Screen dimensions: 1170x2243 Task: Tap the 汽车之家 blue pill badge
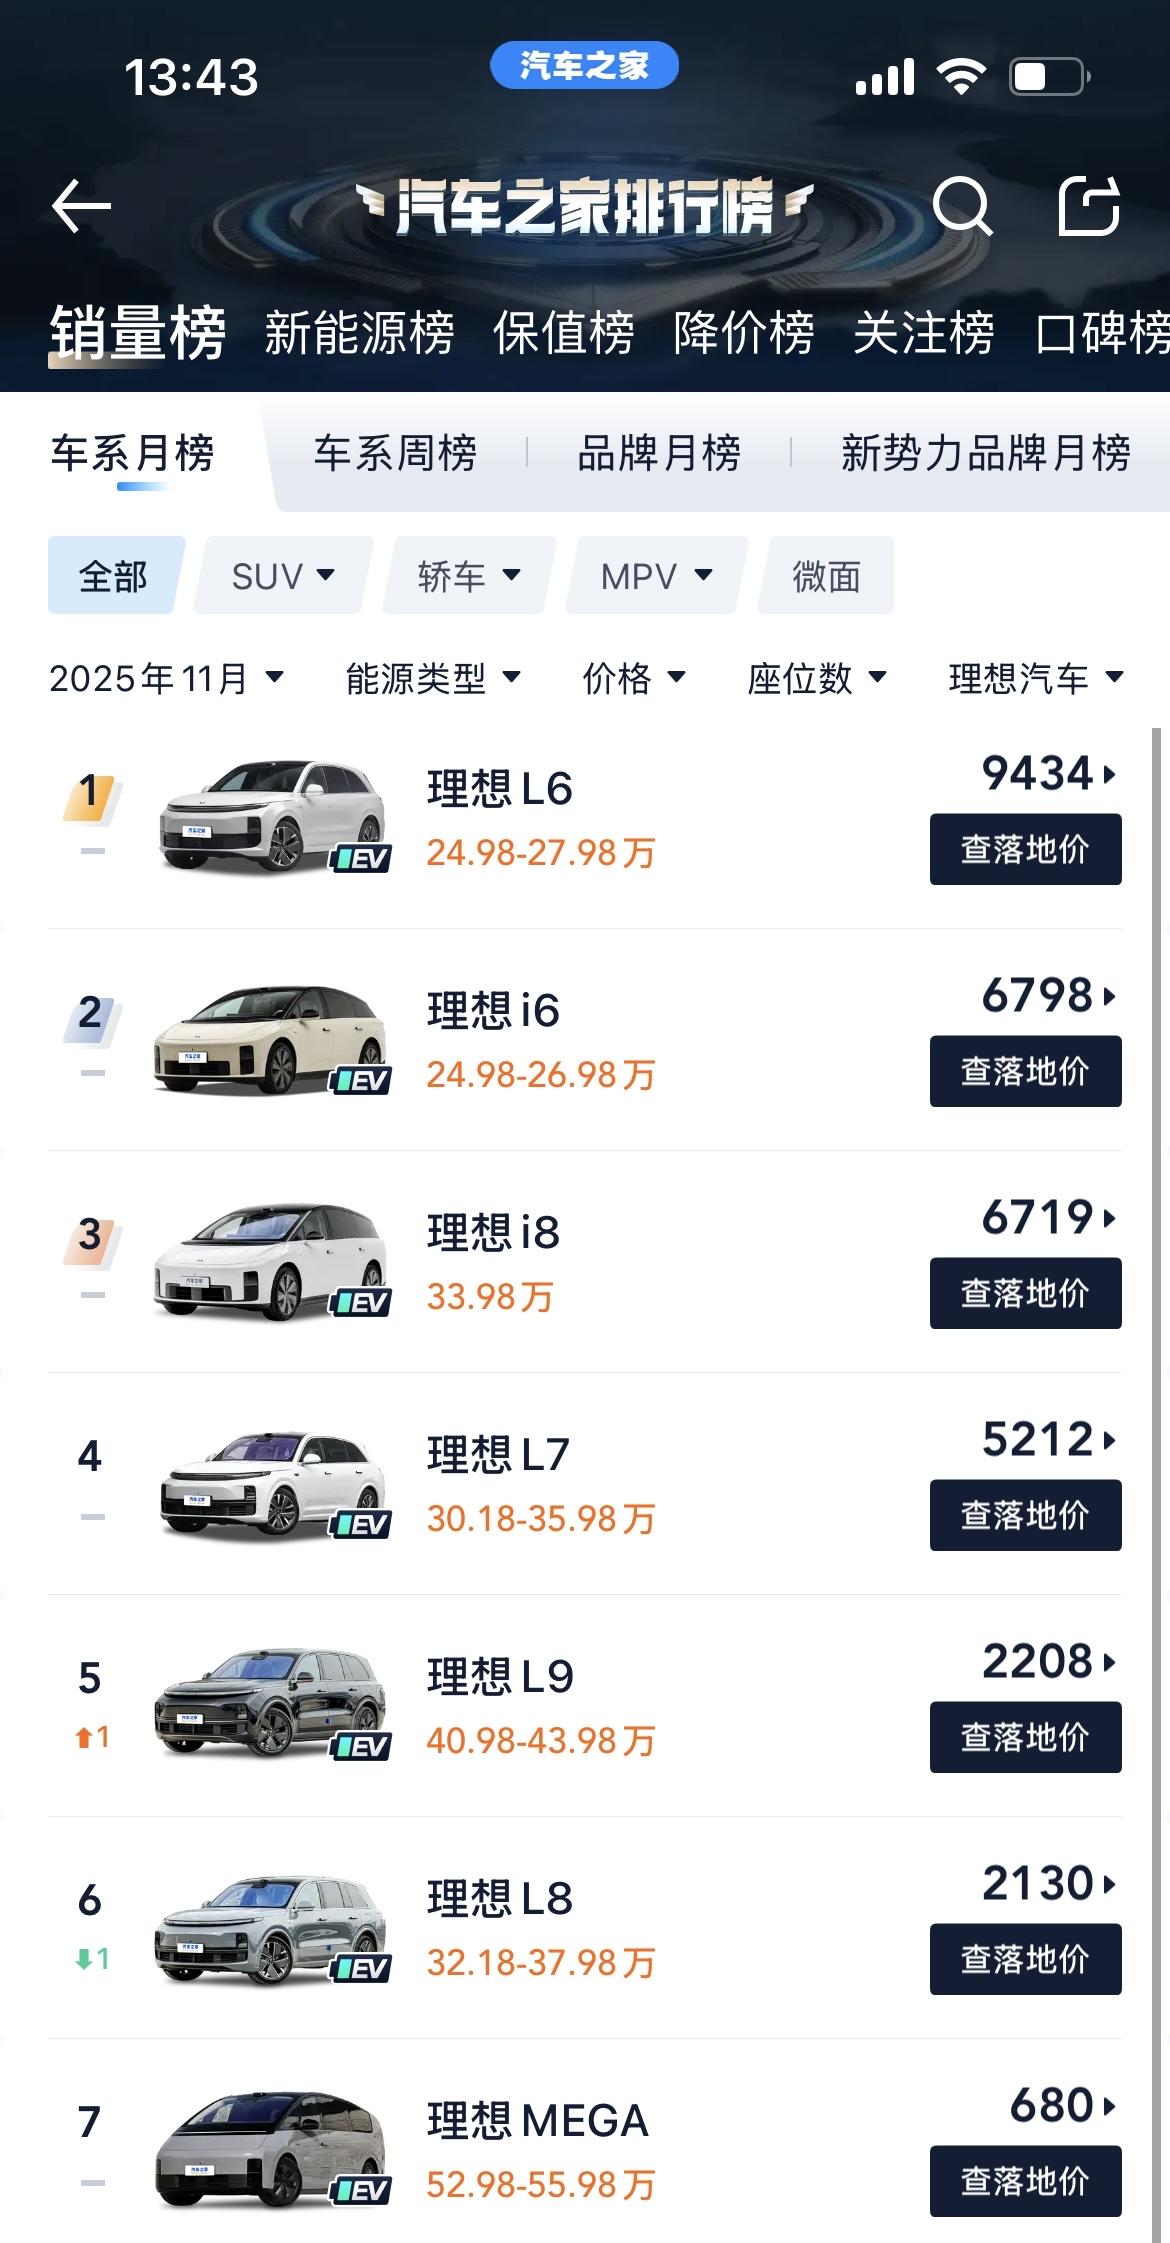click(x=584, y=66)
